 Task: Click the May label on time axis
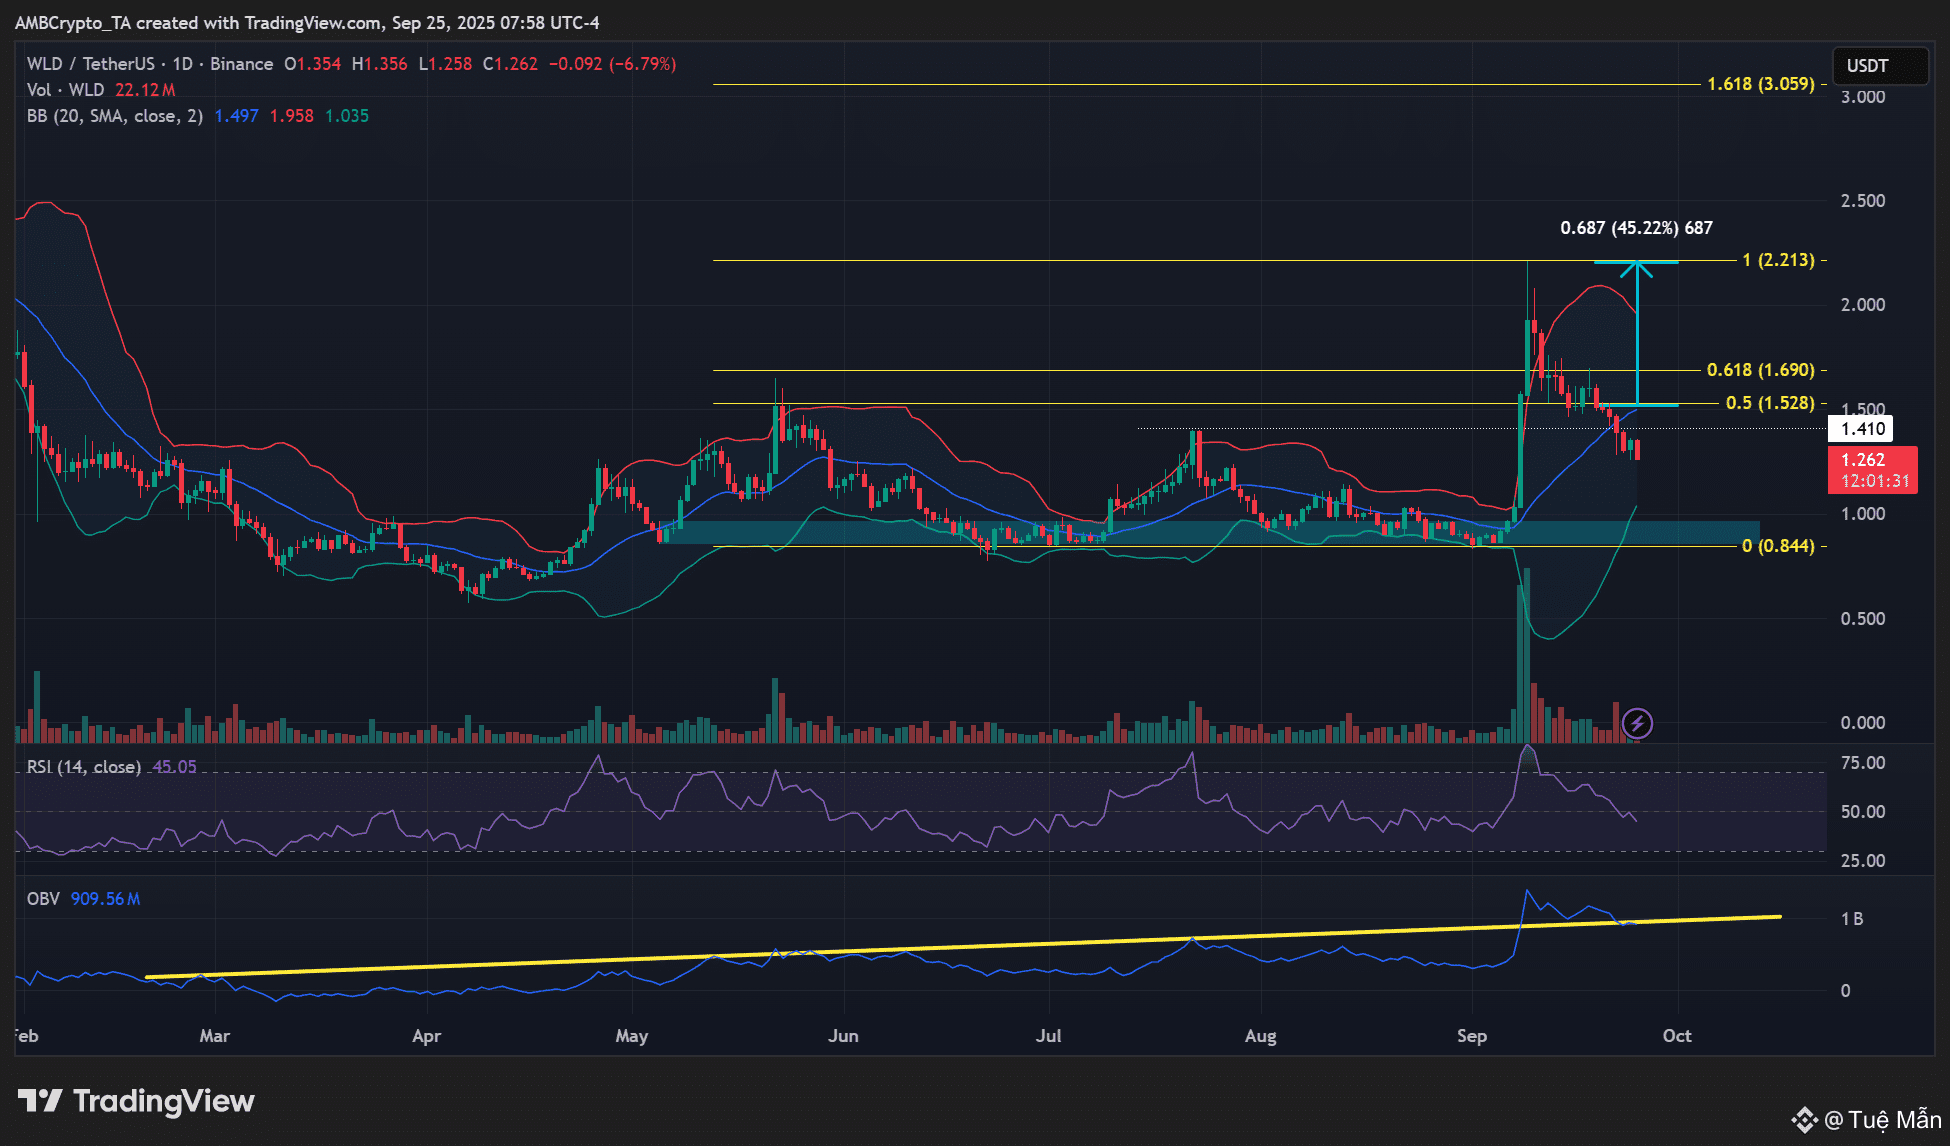[632, 1036]
